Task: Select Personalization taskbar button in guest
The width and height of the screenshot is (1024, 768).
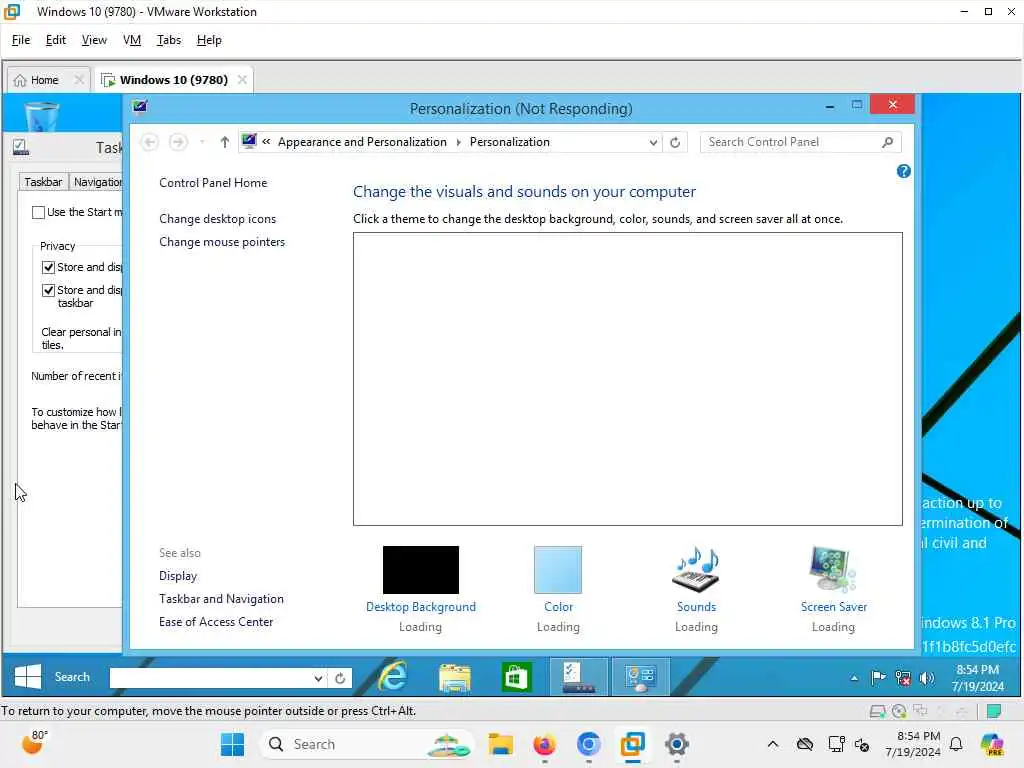Action: pyautogui.click(x=640, y=677)
